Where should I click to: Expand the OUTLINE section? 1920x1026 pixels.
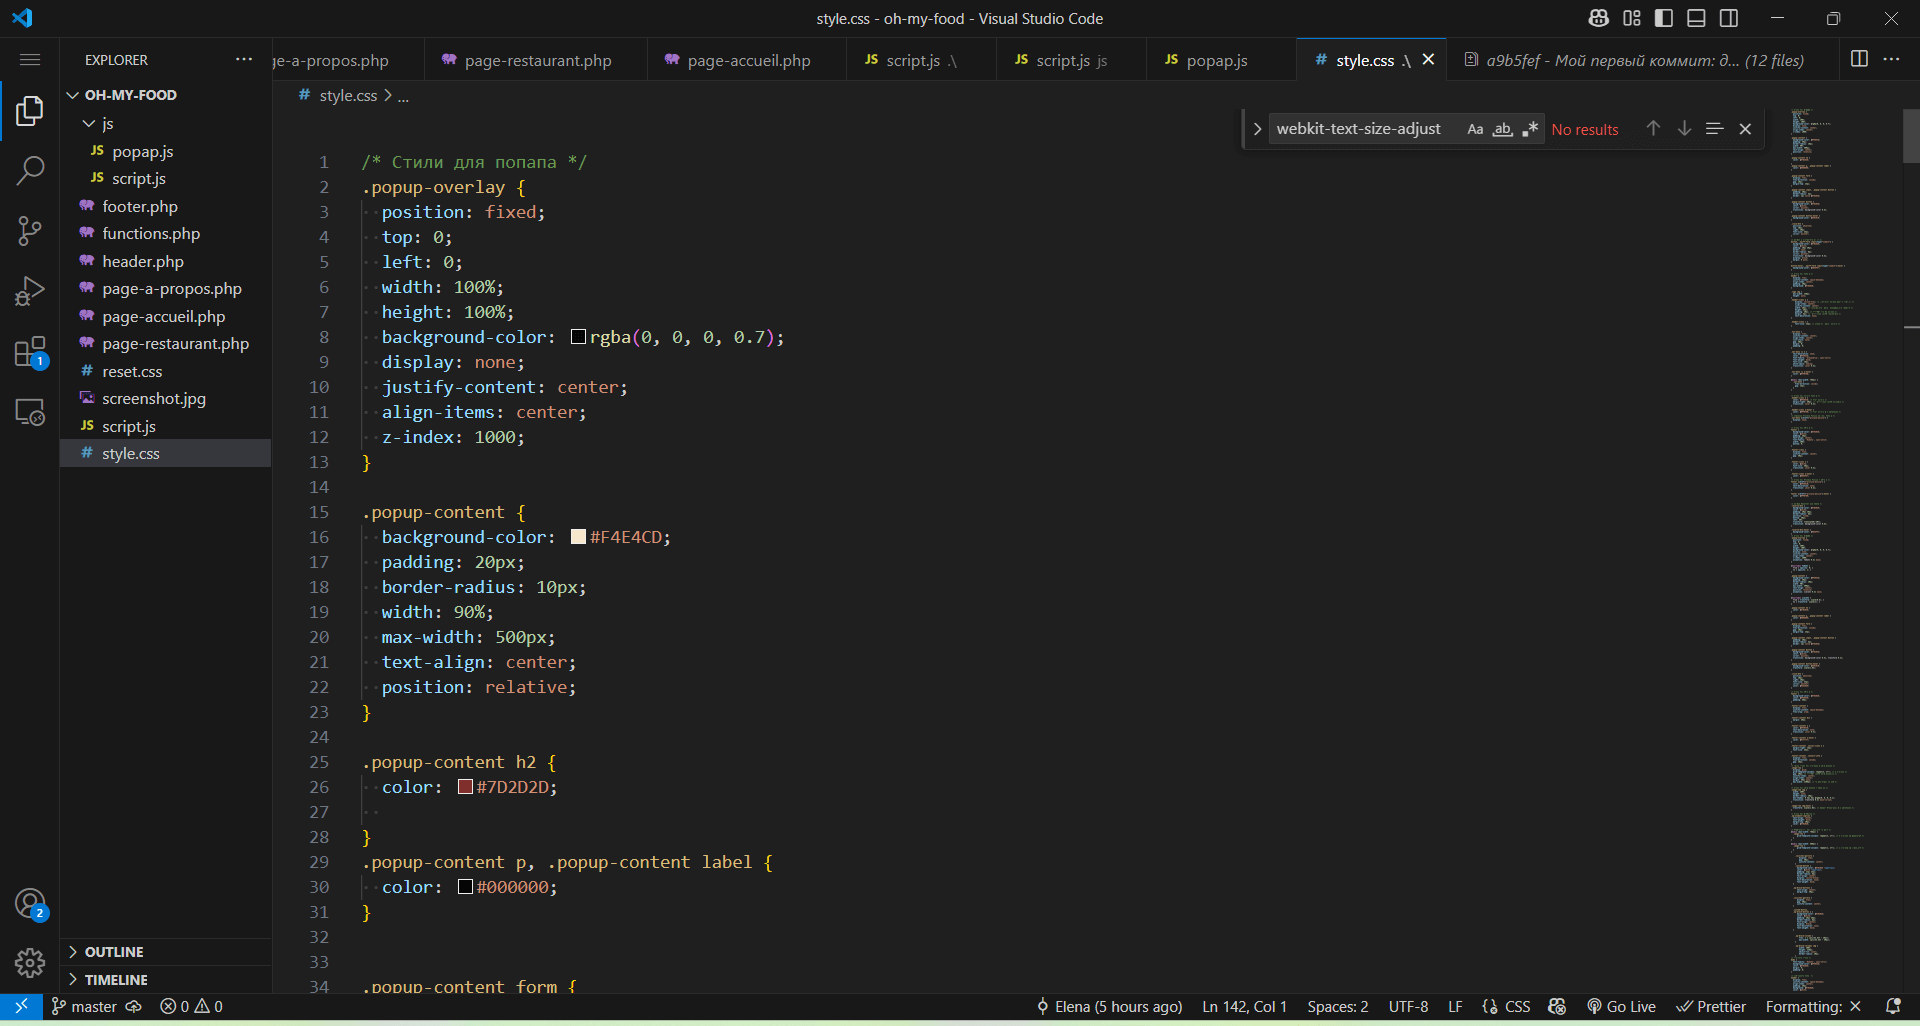[x=113, y=951]
